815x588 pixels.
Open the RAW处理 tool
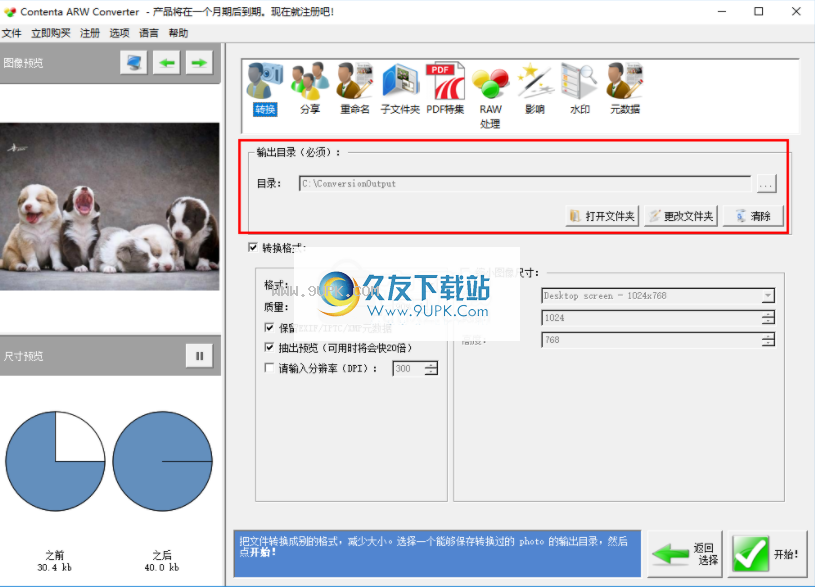coord(490,96)
